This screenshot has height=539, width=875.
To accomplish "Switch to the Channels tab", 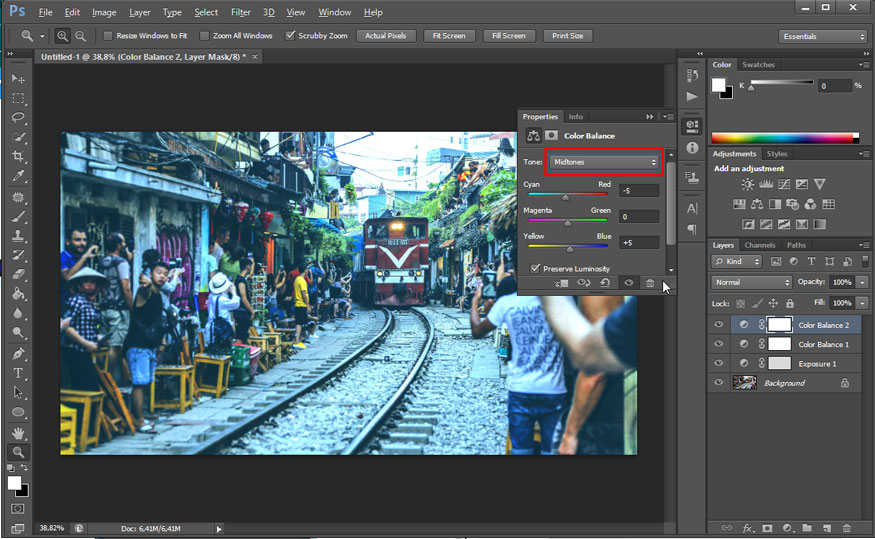I will pyautogui.click(x=759, y=245).
